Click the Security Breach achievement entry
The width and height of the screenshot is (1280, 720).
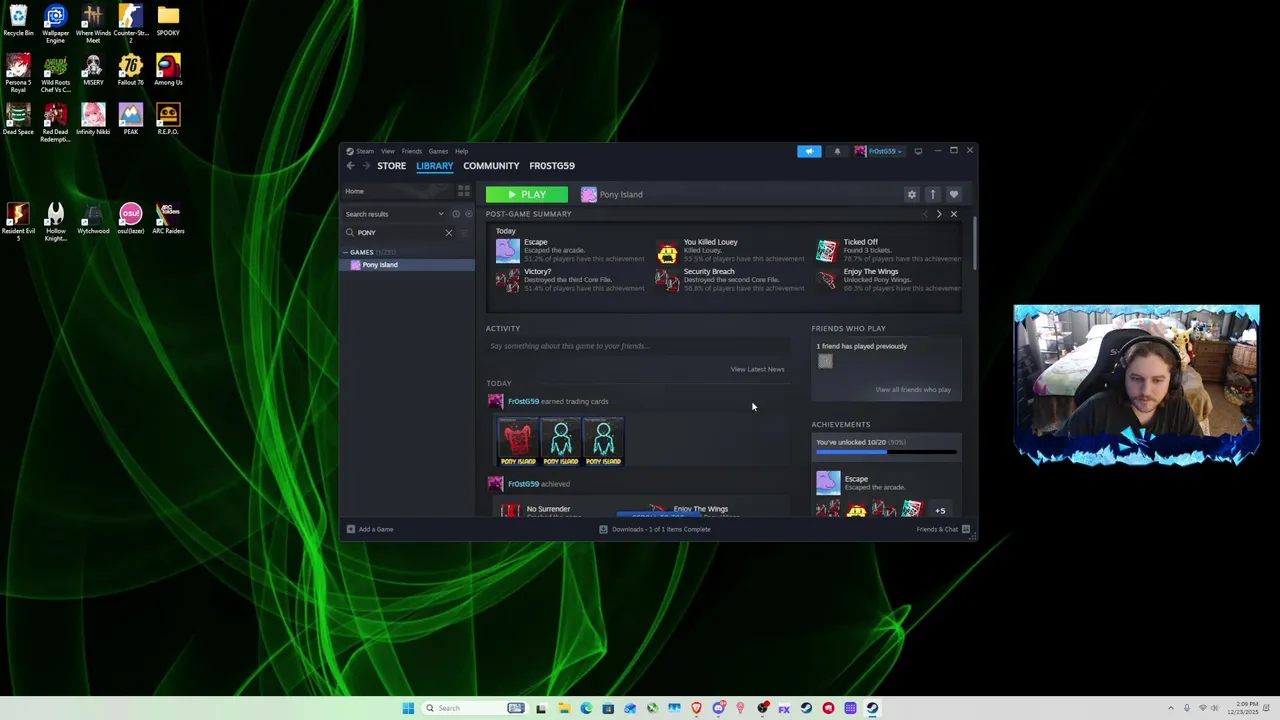730,280
